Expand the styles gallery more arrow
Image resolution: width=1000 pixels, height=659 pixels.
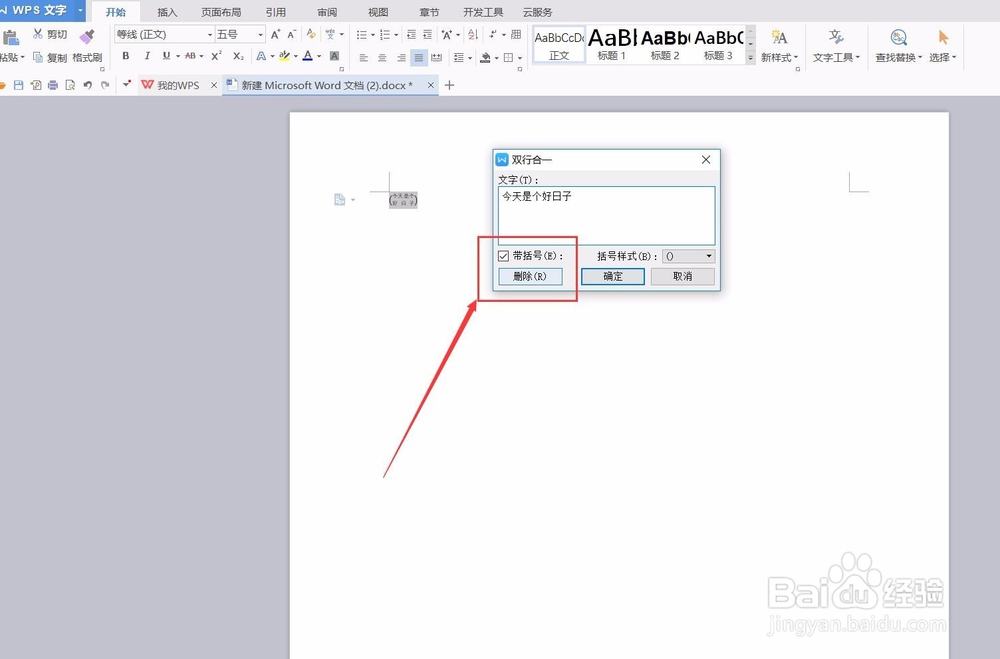point(751,57)
